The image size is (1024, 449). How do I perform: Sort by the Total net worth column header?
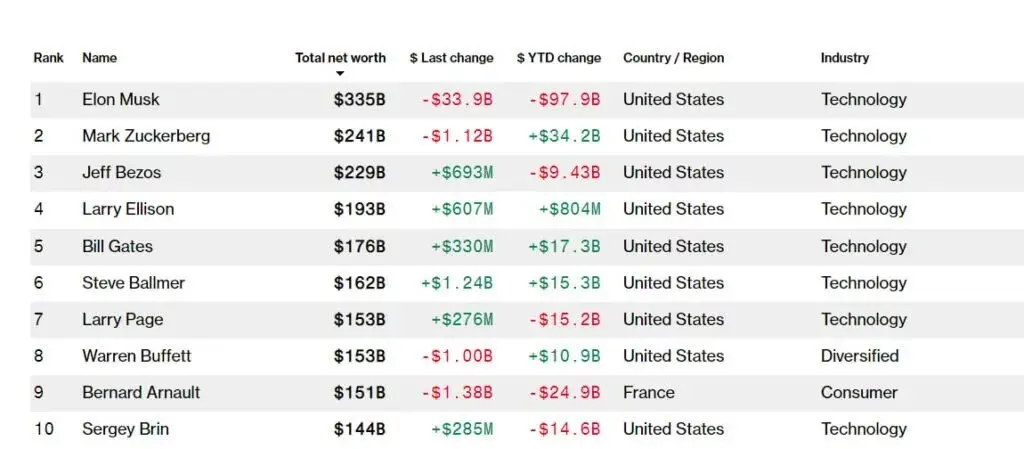[x=340, y=58]
